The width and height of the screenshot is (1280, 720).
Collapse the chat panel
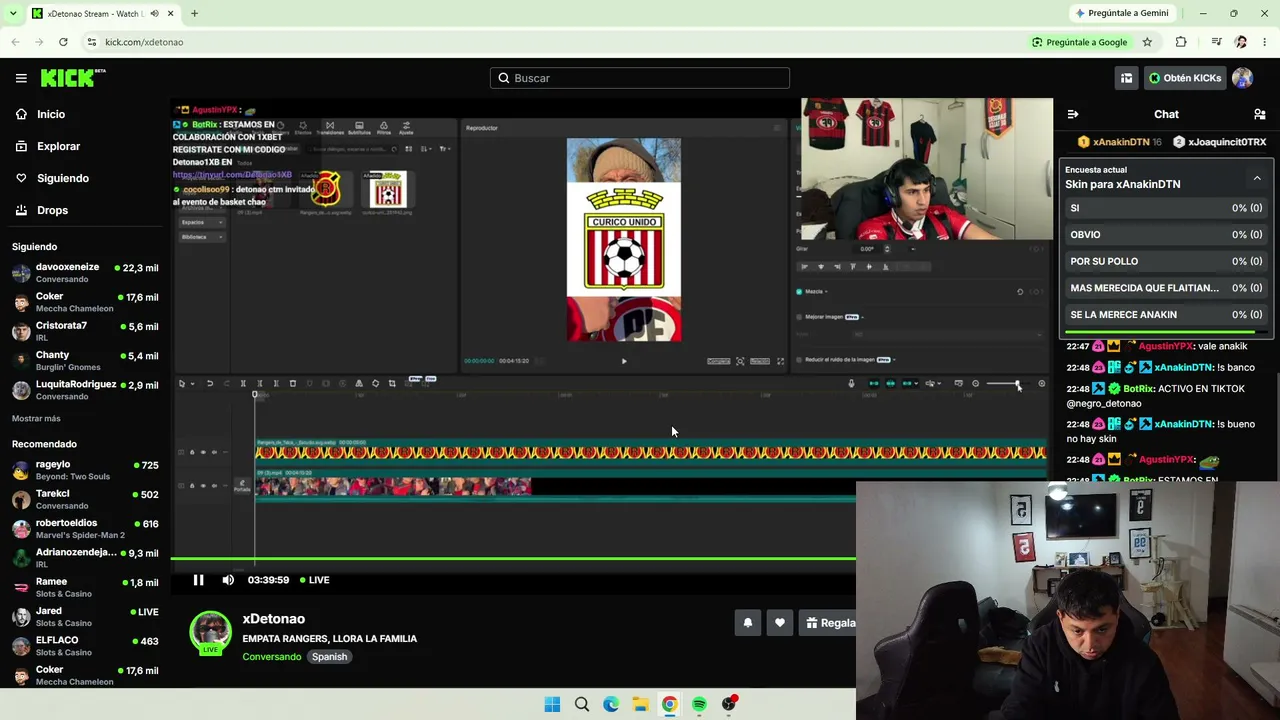click(x=1073, y=114)
